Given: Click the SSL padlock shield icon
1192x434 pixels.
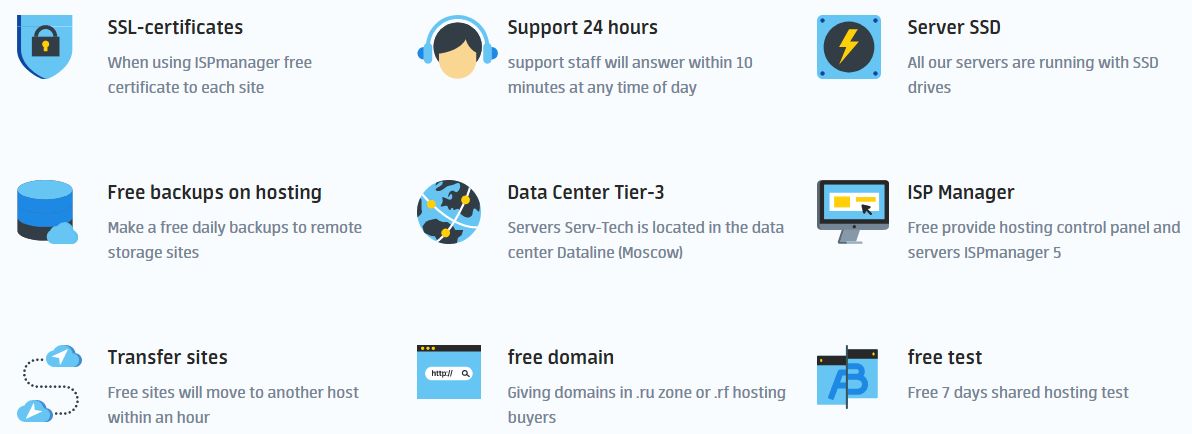Looking at the screenshot, I should pos(44,46).
